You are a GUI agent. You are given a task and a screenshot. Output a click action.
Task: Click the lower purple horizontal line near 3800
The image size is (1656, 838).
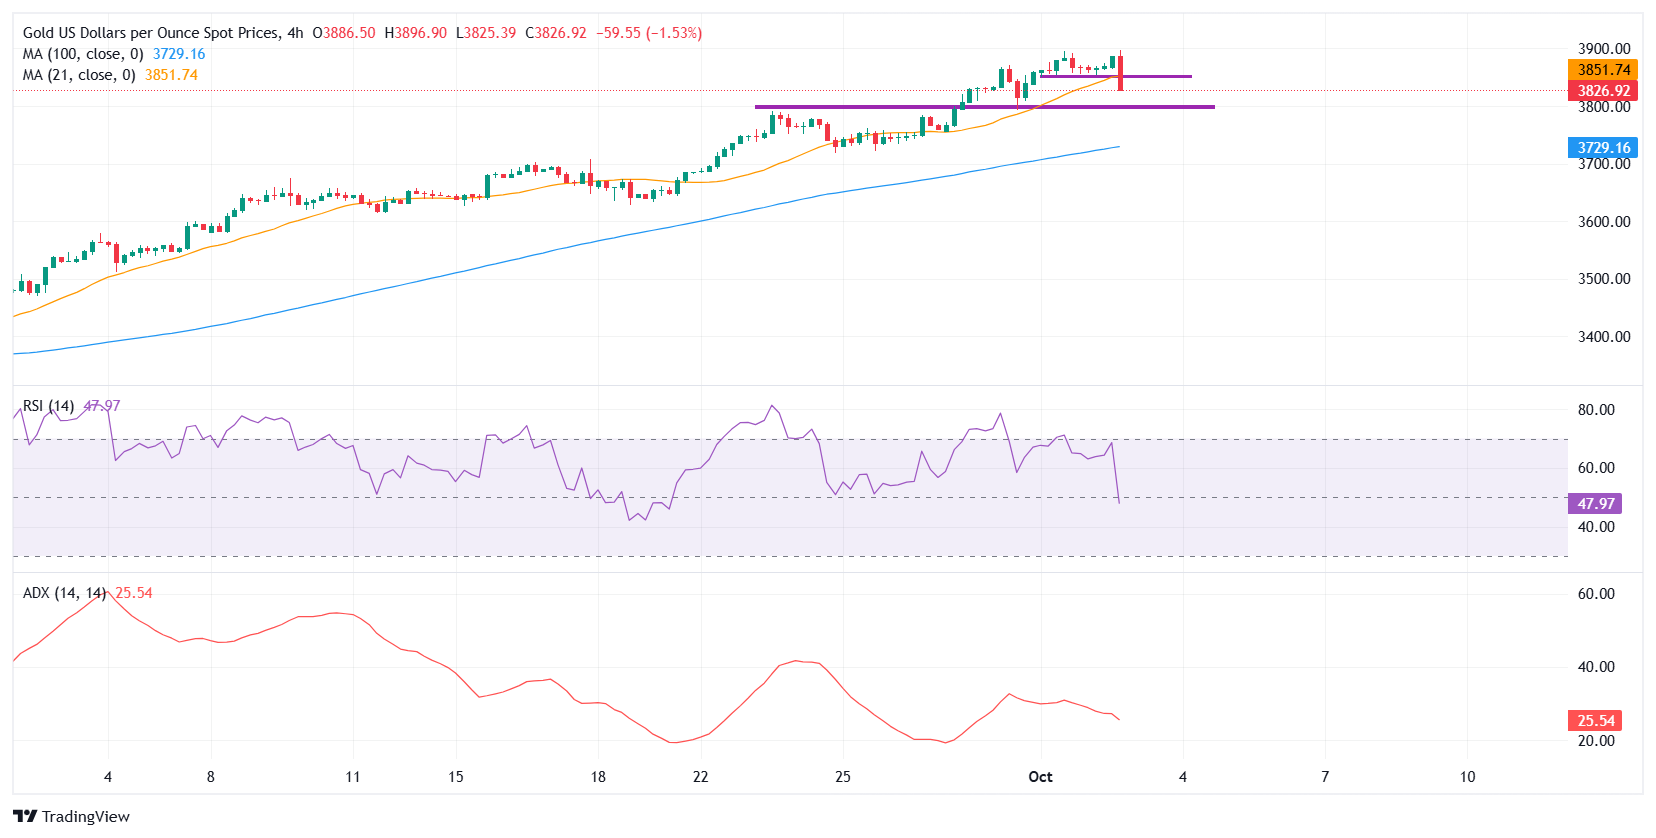pyautogui.click(x=984, y=107)
